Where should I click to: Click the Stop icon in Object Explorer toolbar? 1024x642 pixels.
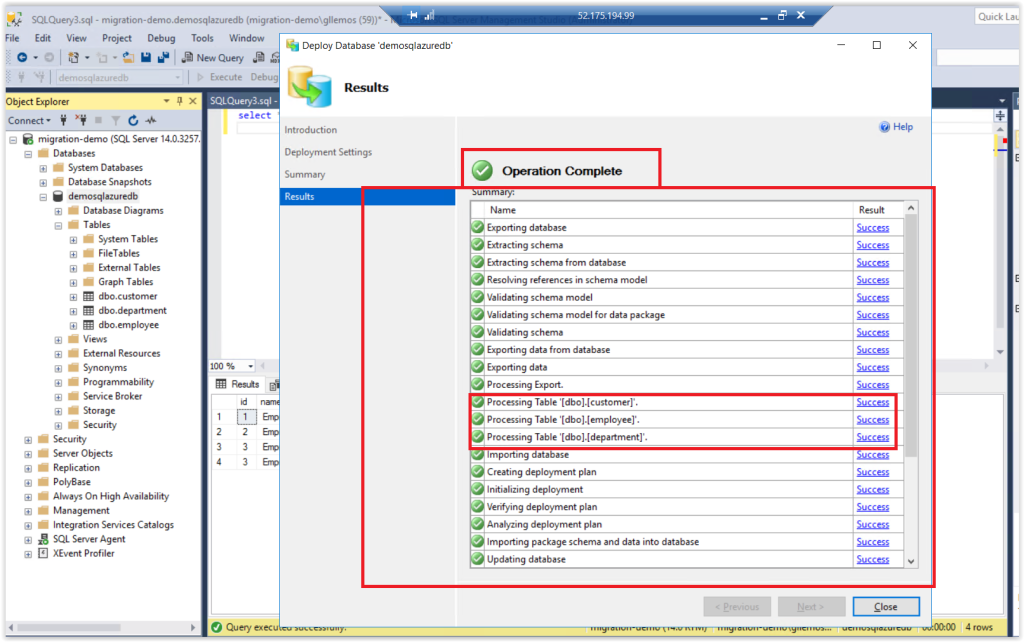click(99, 120)
